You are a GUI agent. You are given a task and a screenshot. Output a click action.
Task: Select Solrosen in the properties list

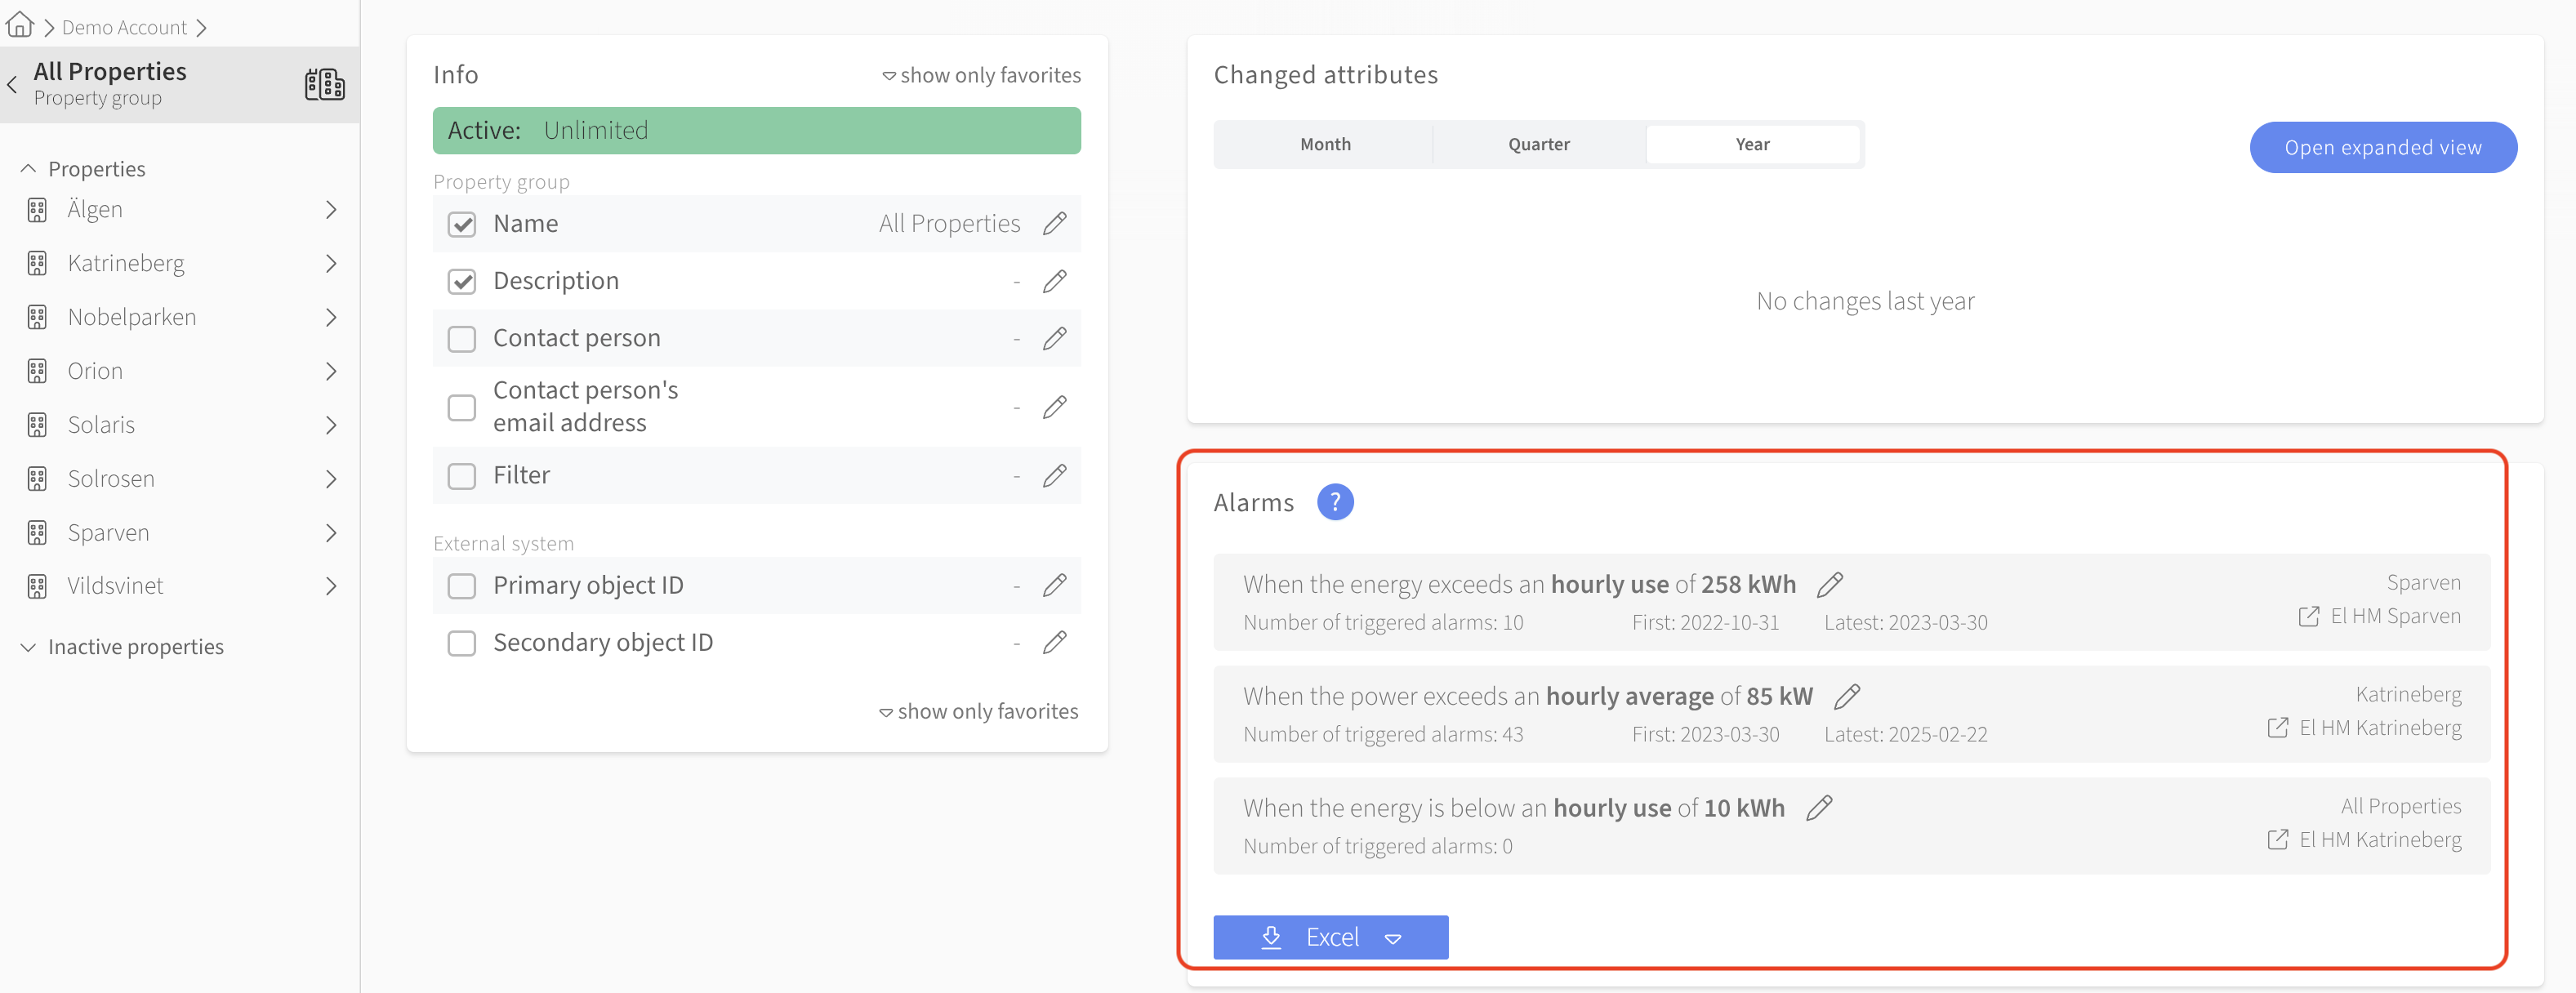coord(111,479)
